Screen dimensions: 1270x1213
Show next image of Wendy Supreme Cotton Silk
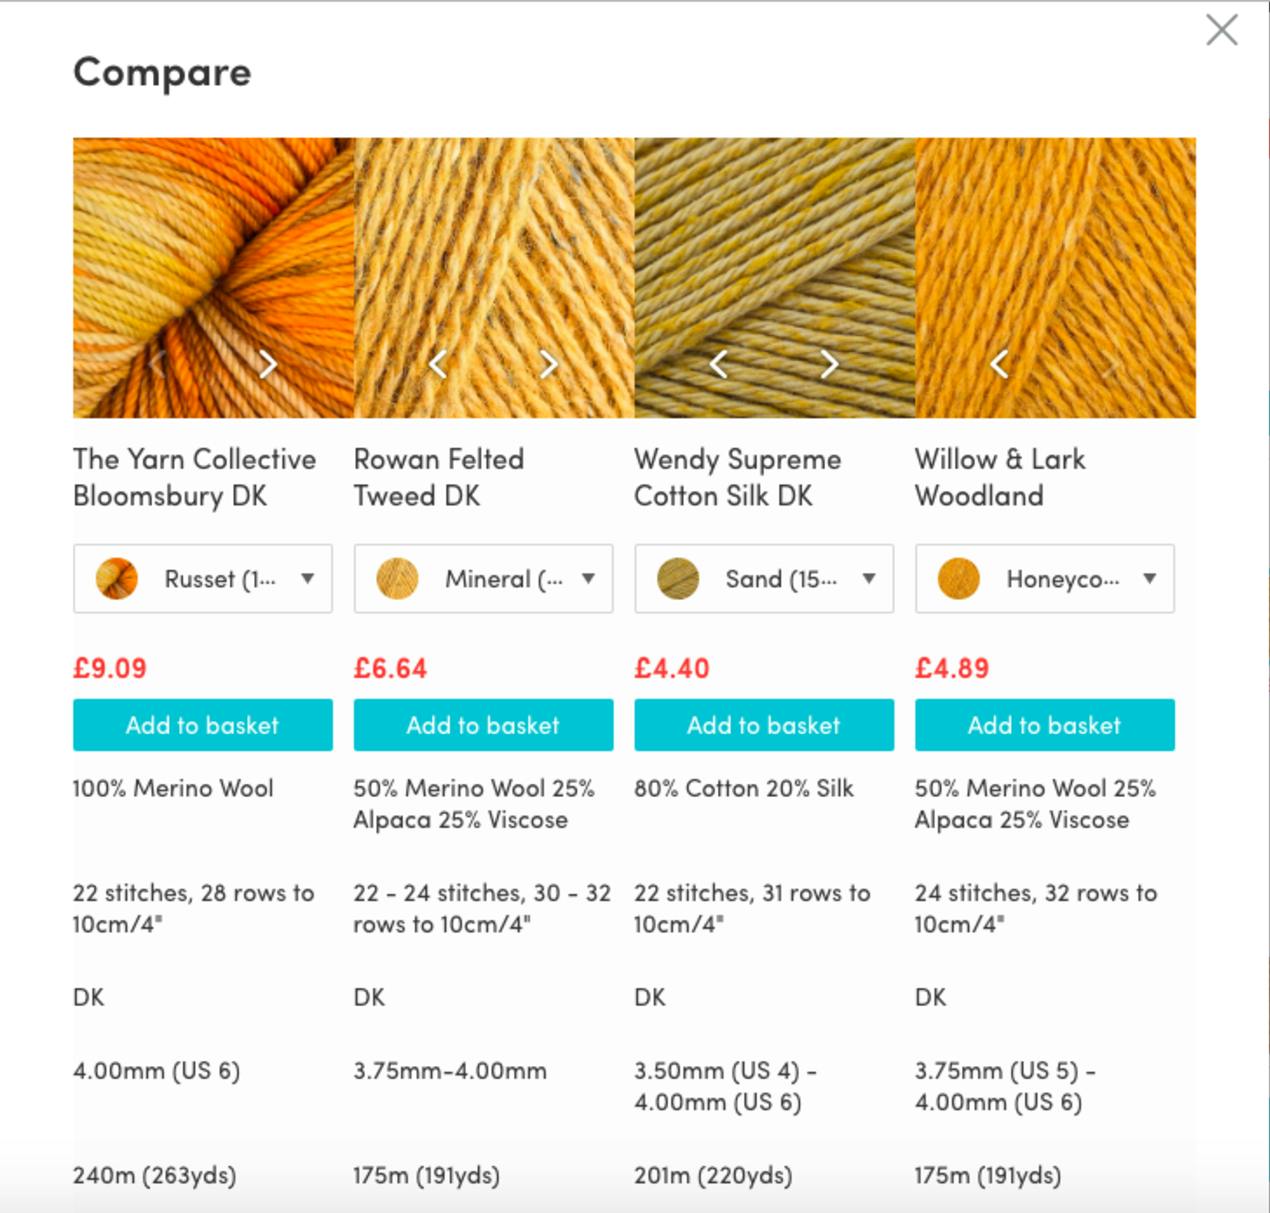[830, 364]
